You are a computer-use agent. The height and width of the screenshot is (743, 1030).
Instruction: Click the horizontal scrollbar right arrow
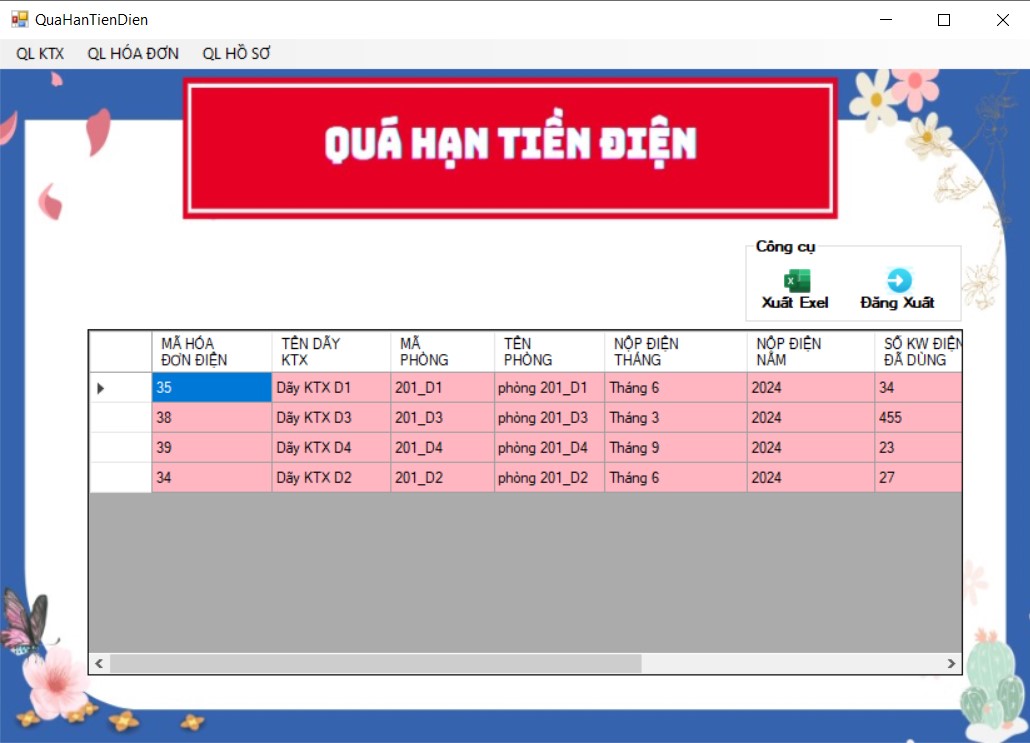(951, 664)
